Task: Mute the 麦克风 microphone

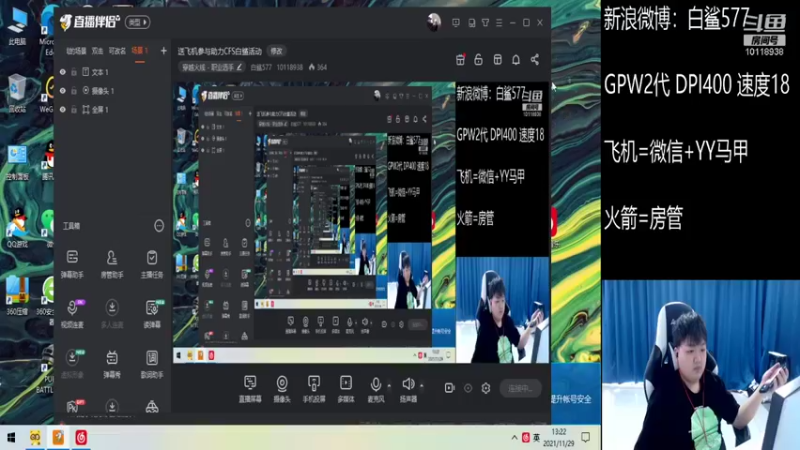Action: [376, 389]
